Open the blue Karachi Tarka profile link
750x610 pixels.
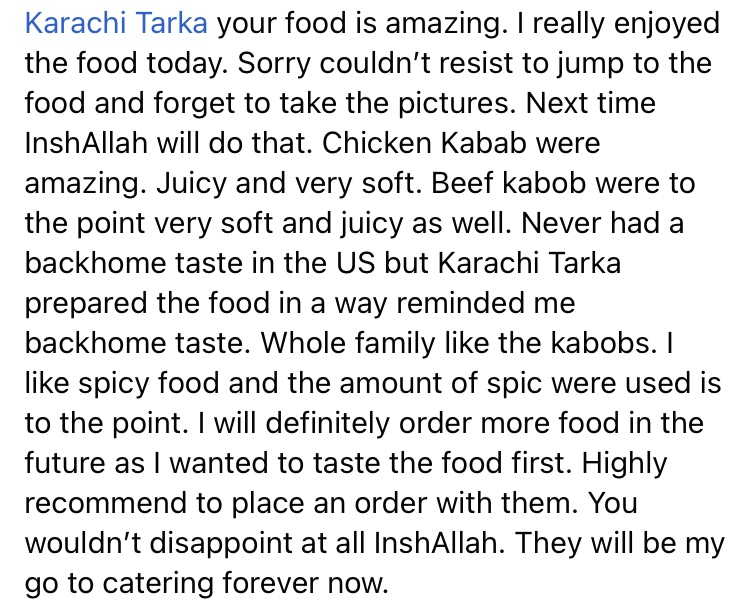(x=116, y=23)
